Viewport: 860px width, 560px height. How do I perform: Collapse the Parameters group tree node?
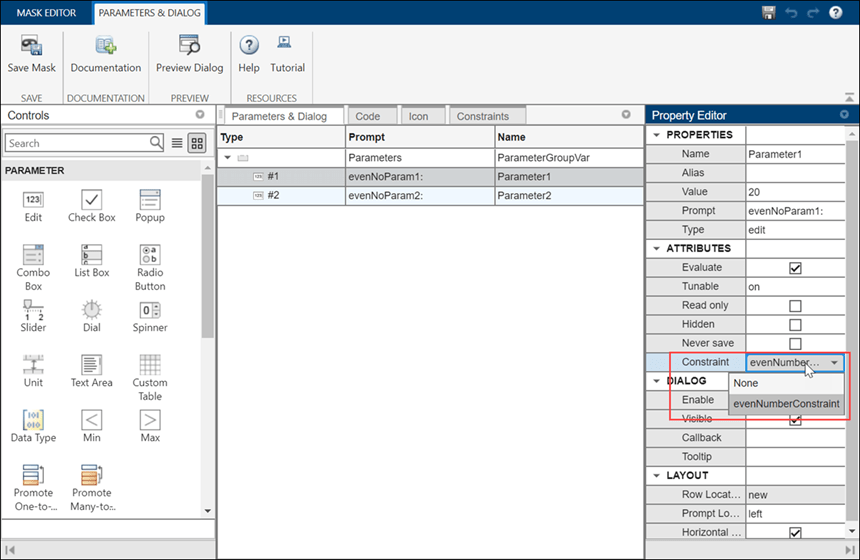(228, 158)
